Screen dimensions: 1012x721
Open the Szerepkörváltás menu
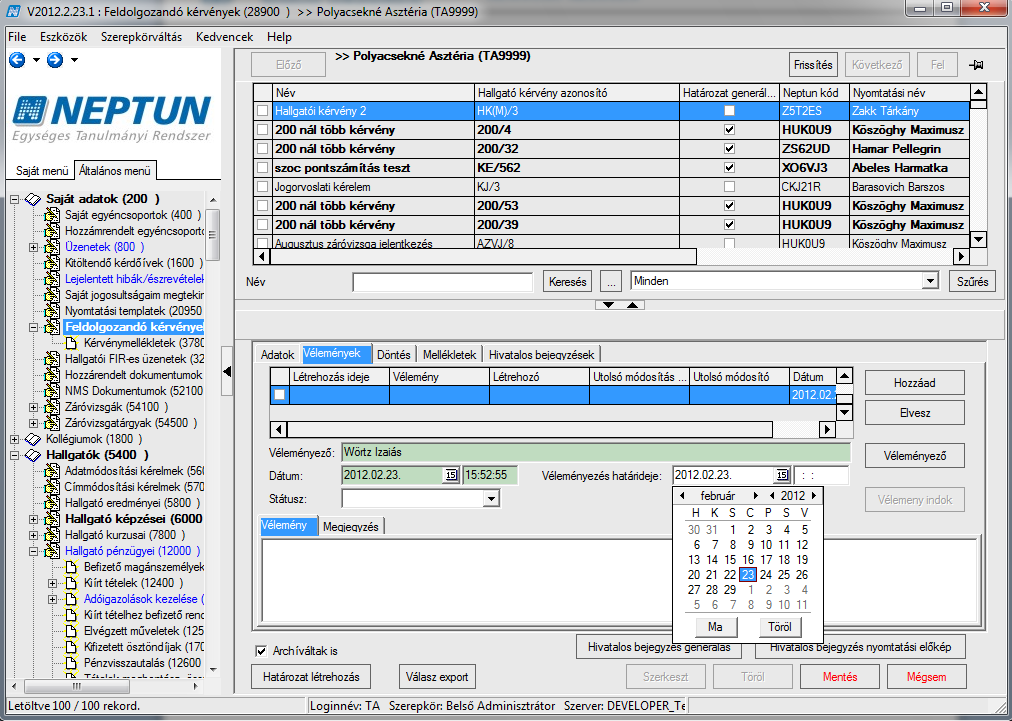[141, 37]
